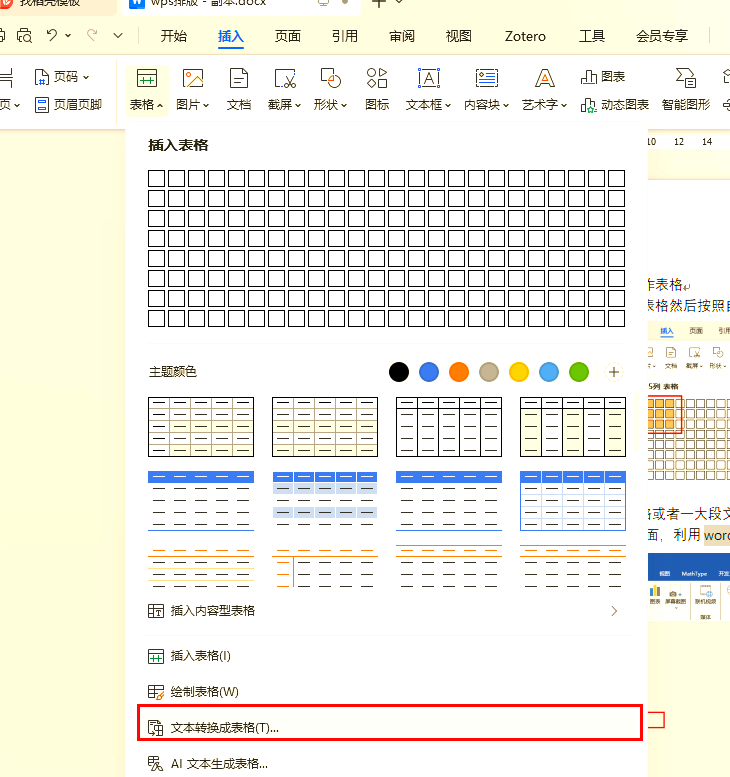Open the 会员专享 tab
Image resolution: width=730 pixels, height=777 pixels.
point(662,36)
